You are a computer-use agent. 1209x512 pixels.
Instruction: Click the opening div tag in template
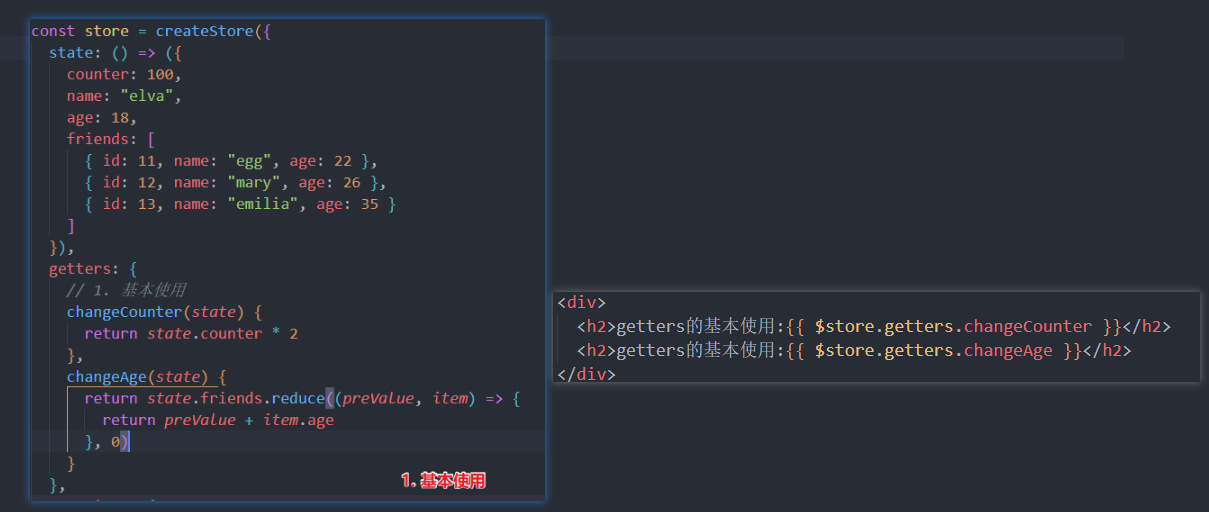point(581,303)
